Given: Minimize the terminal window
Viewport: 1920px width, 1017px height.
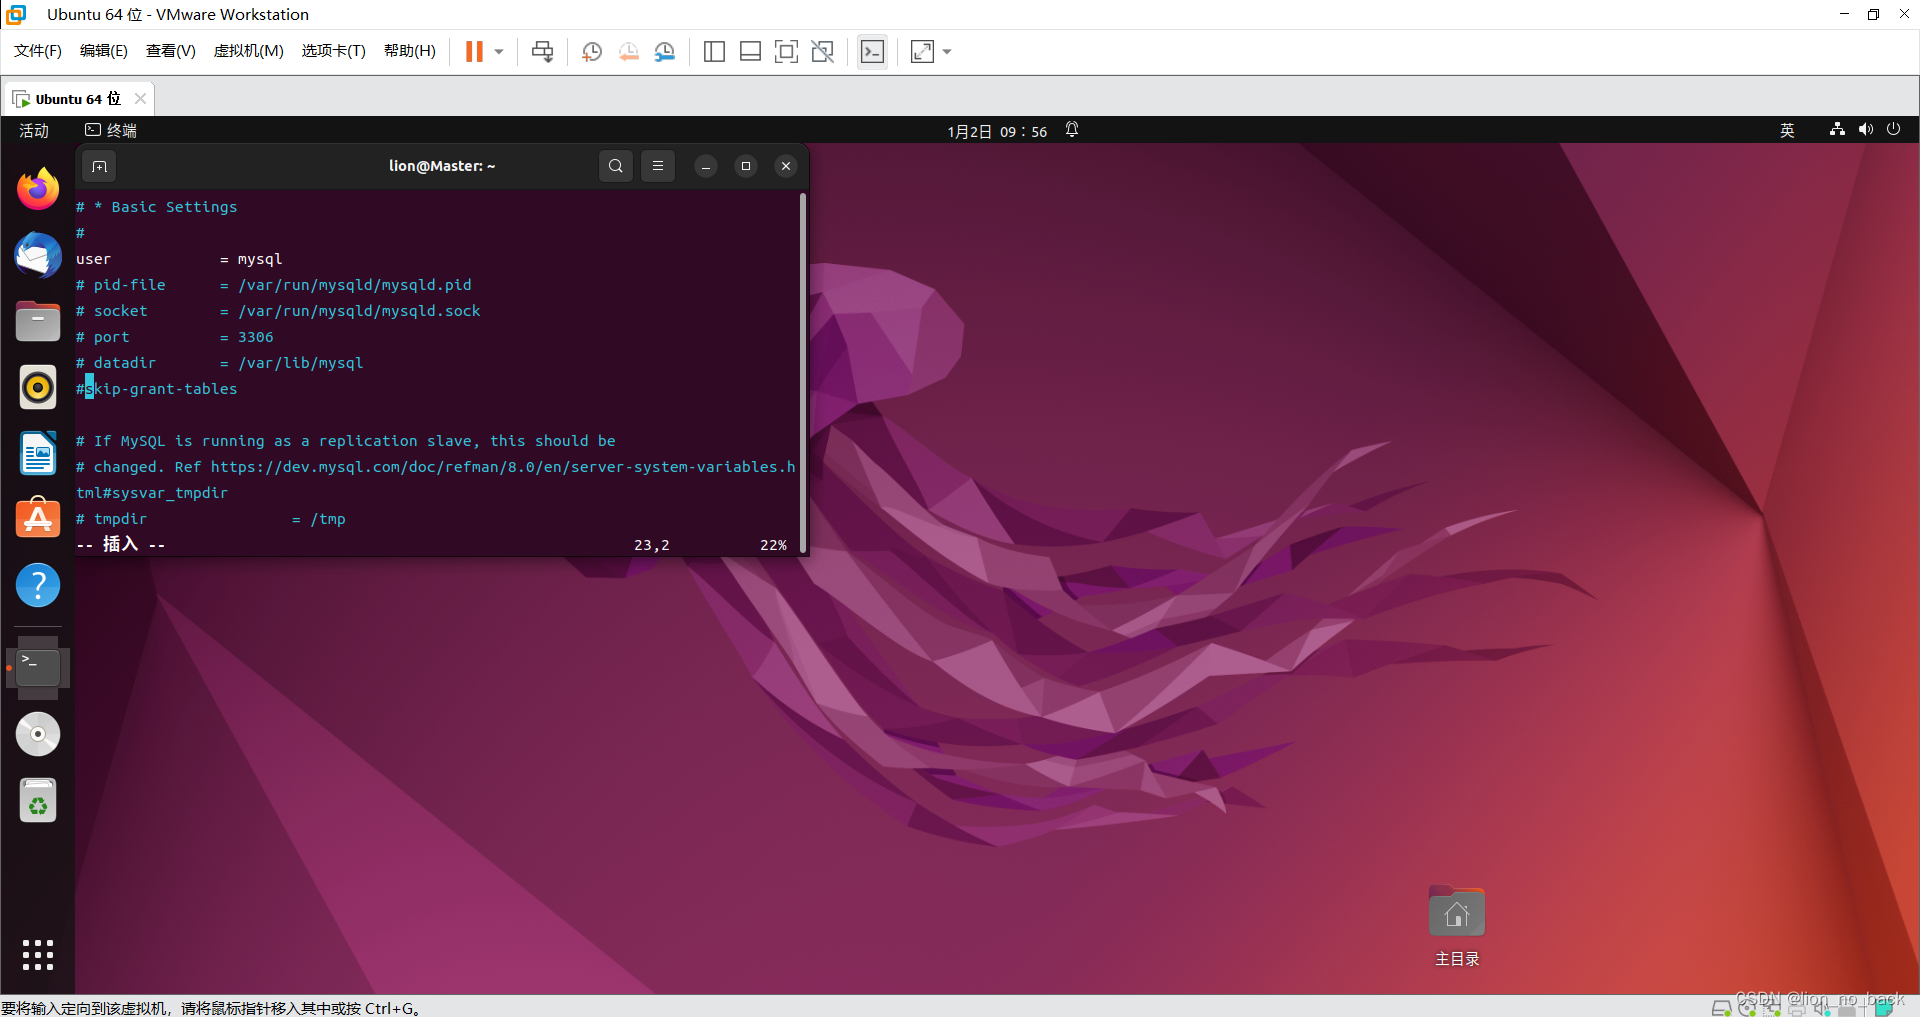Looking at the screenshot, I should [706, 166].
